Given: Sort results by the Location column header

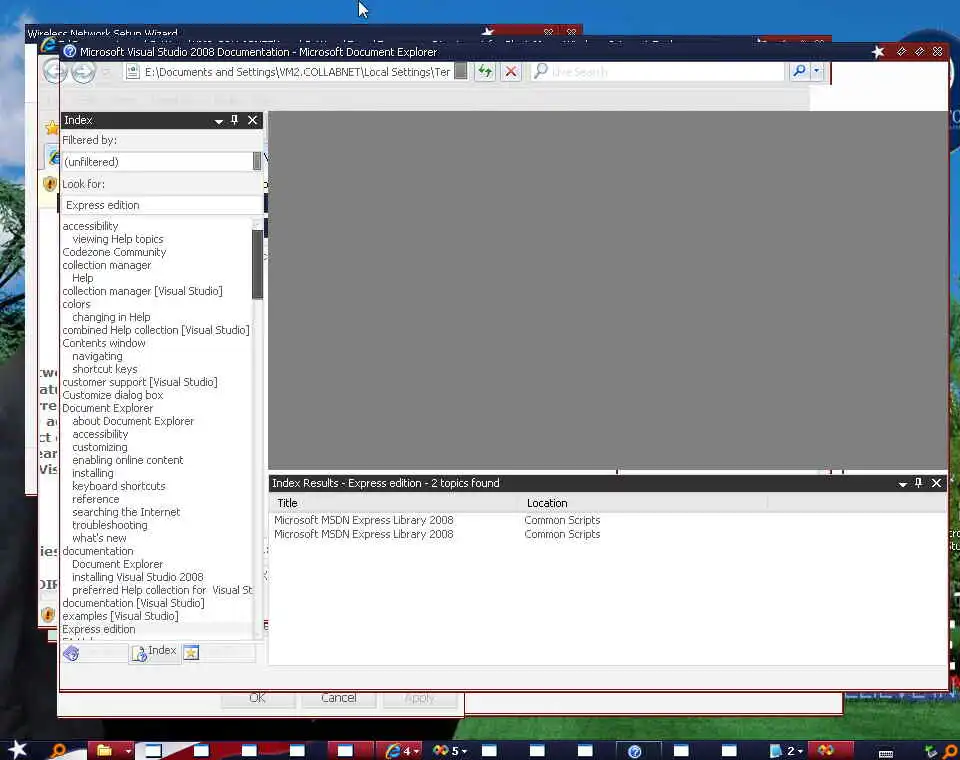Looking at the screenshot, I should [643, 503].
